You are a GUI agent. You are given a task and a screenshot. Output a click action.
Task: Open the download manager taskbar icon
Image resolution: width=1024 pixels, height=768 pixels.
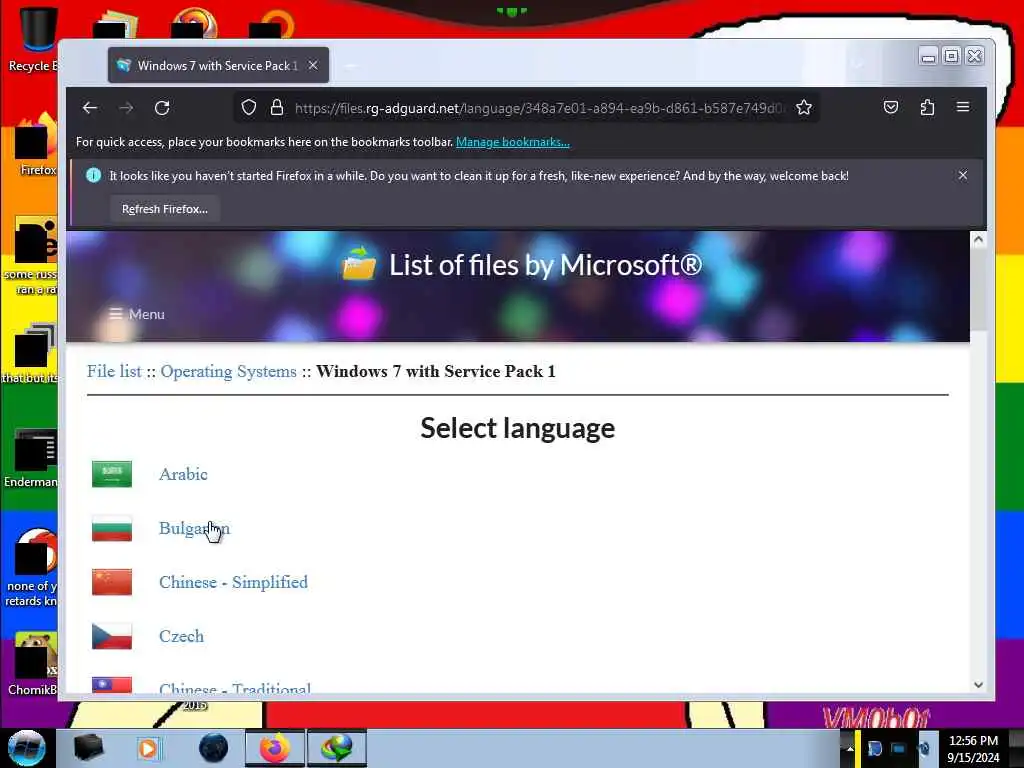tap(337, 748)
